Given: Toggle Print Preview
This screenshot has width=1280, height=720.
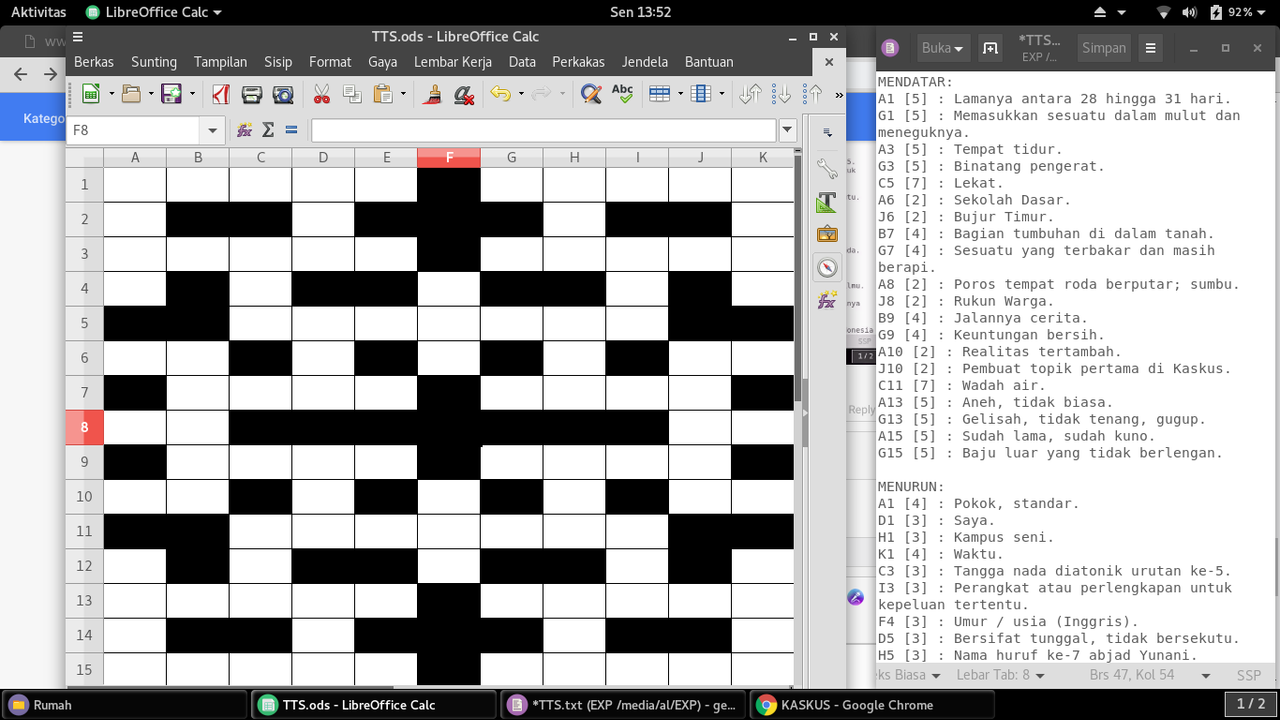Looking at the screenshot, I should (283, 94).
